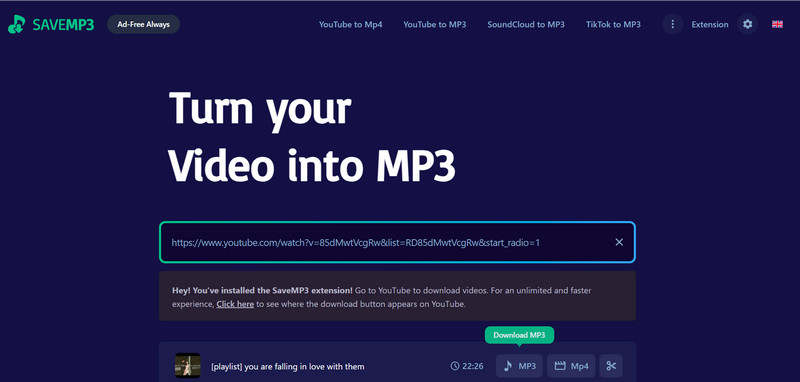Screen dimensions: 800x382
Task: Clear the URL with the X icon
Action: (619, 242)
